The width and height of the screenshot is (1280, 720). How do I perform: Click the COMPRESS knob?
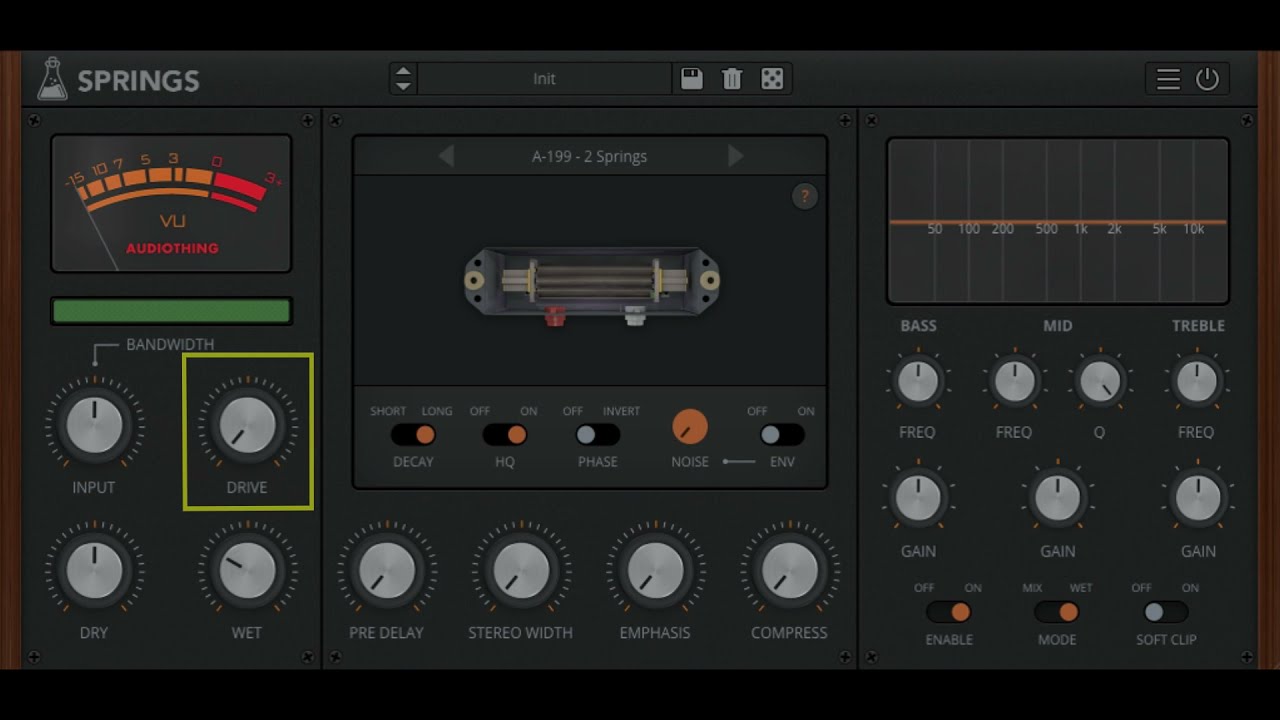click(789, 570)
